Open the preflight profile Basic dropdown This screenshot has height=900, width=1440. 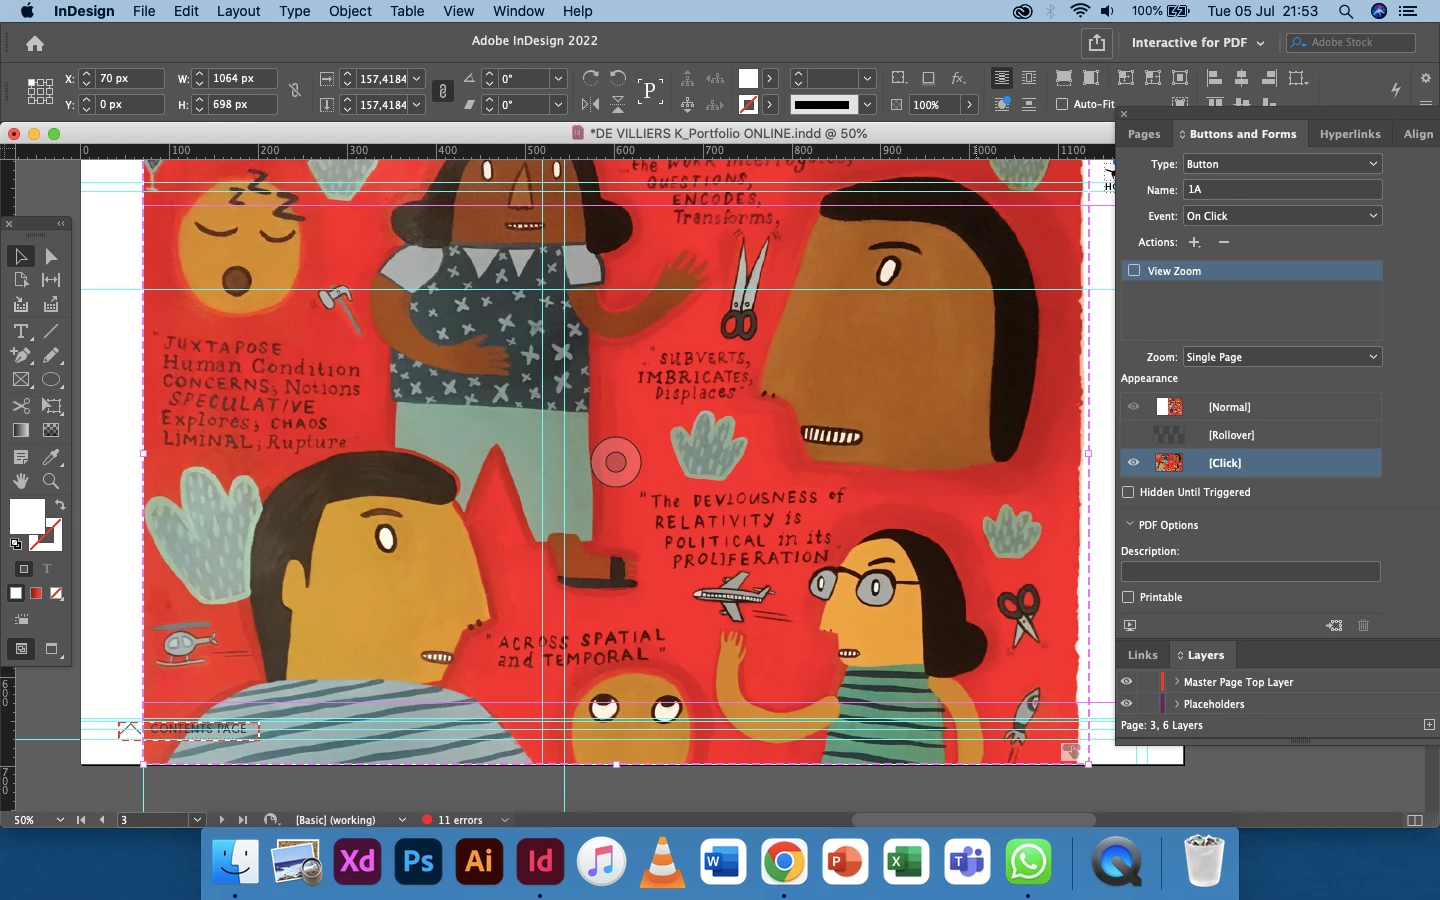[x=402, y=820]
